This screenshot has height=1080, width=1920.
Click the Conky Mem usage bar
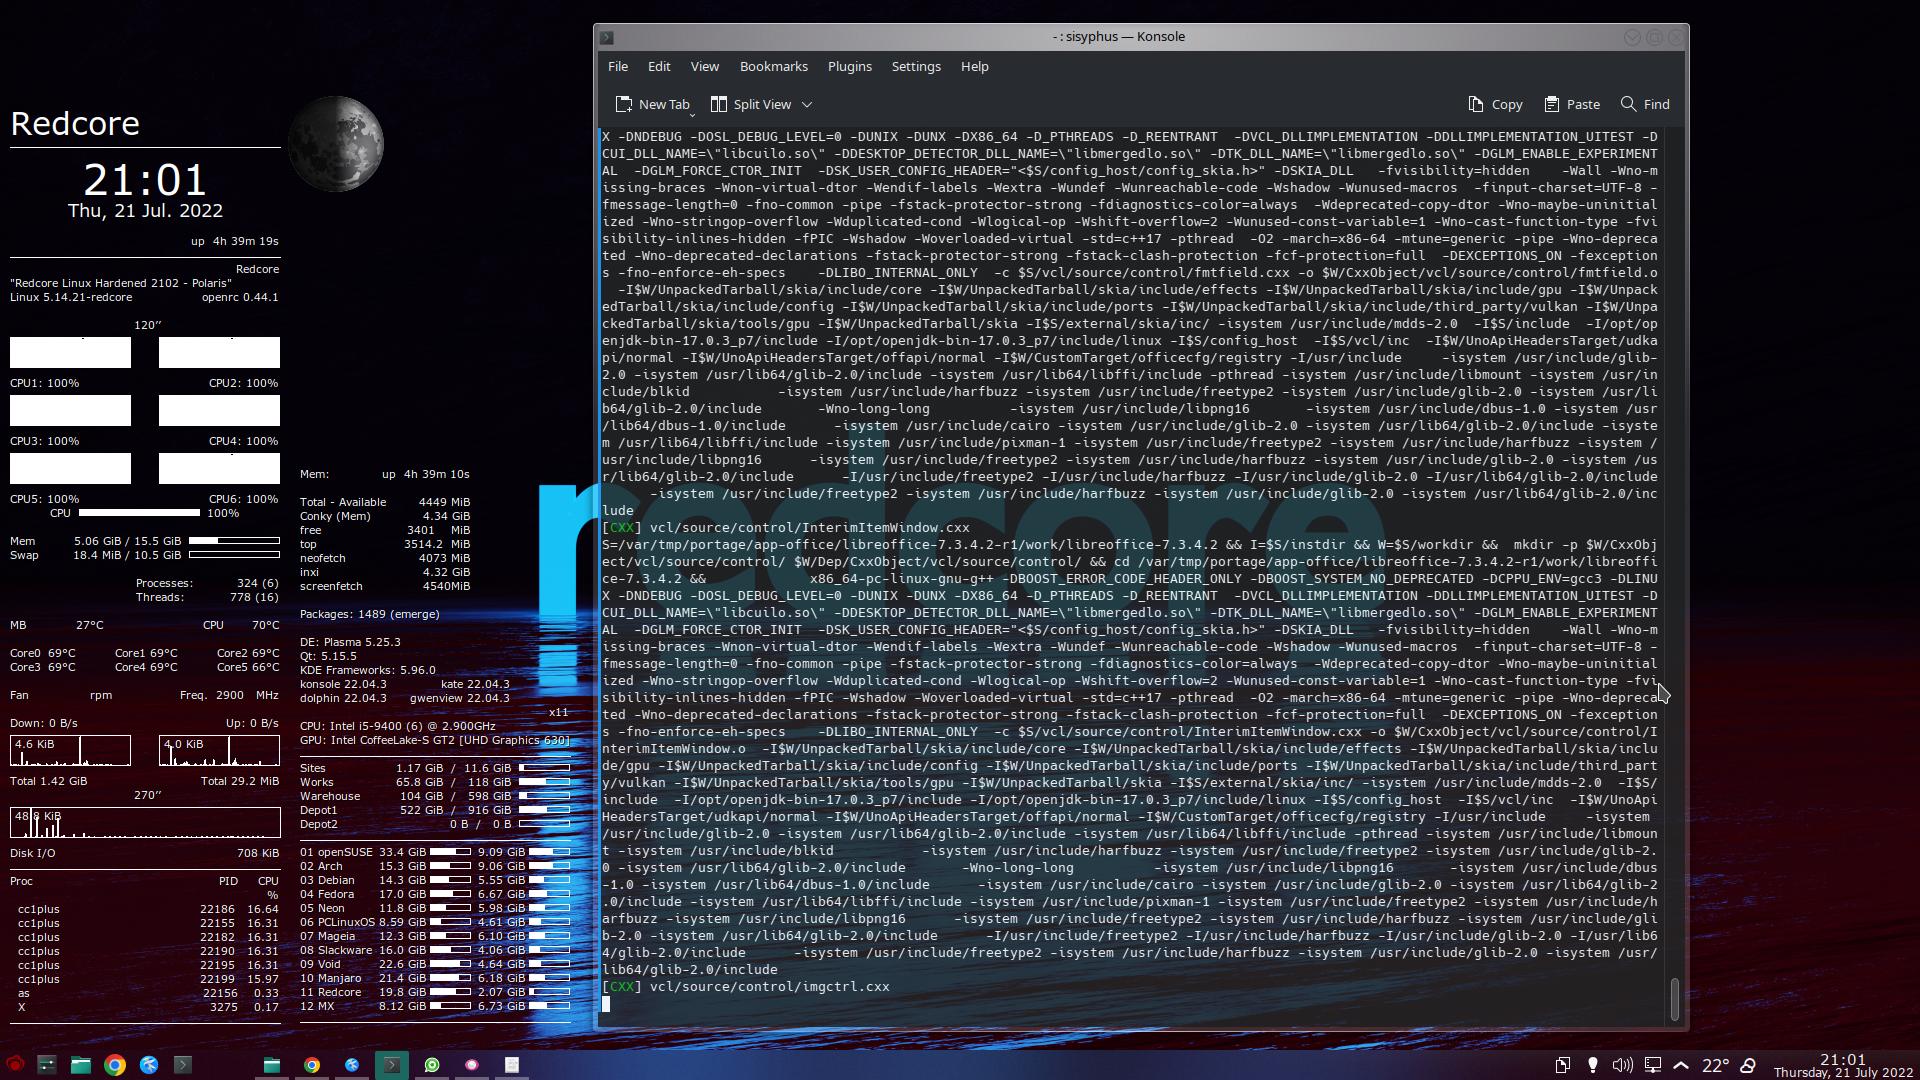coord(234,540)
